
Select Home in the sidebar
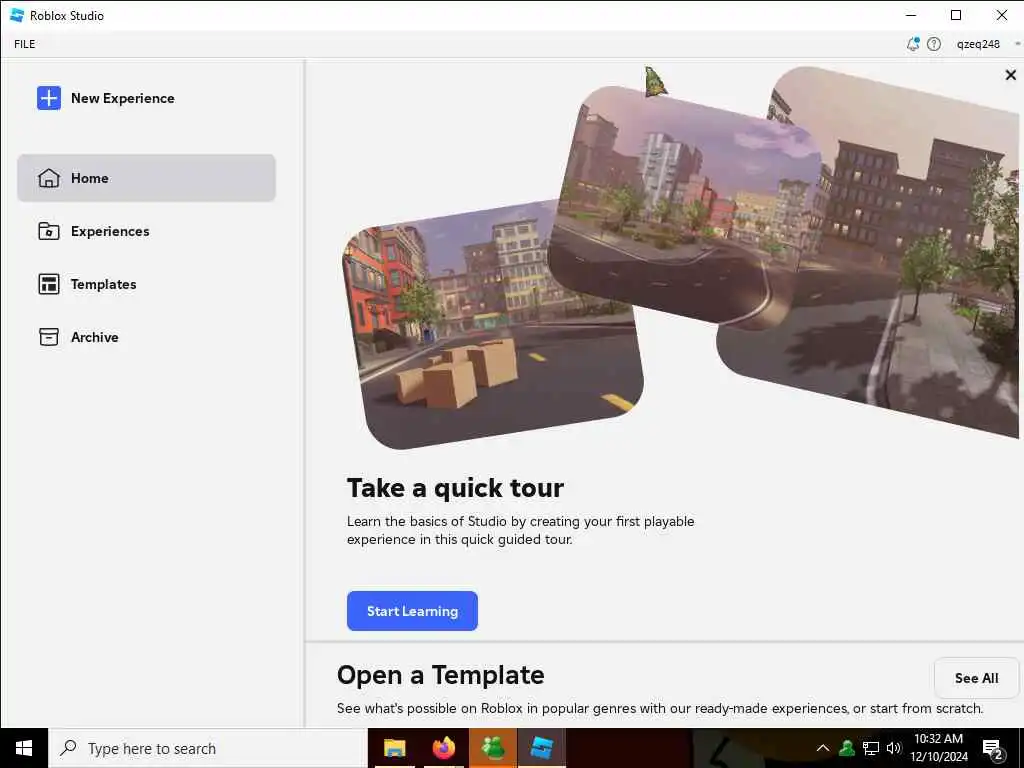[x=146, y=178]
